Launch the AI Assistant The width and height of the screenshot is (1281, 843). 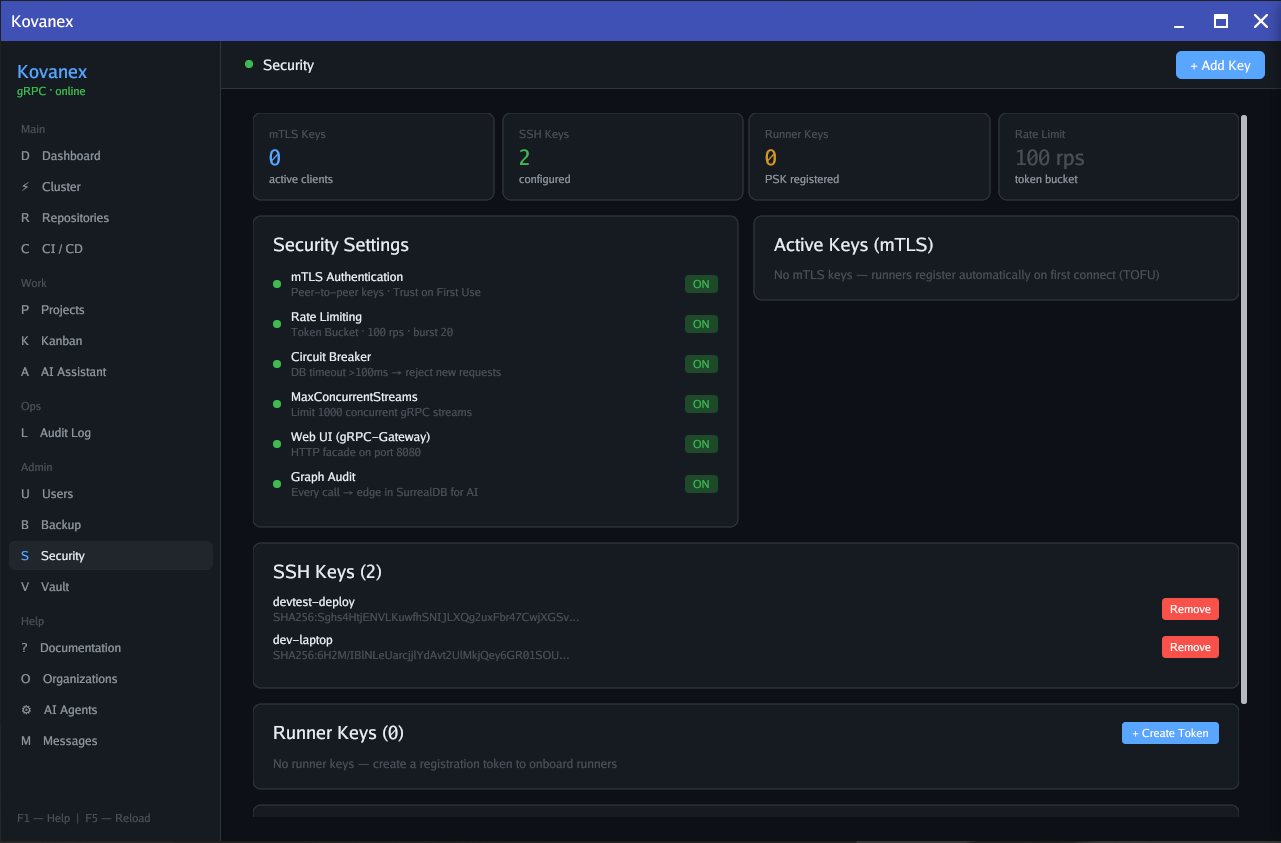[74, 371]
